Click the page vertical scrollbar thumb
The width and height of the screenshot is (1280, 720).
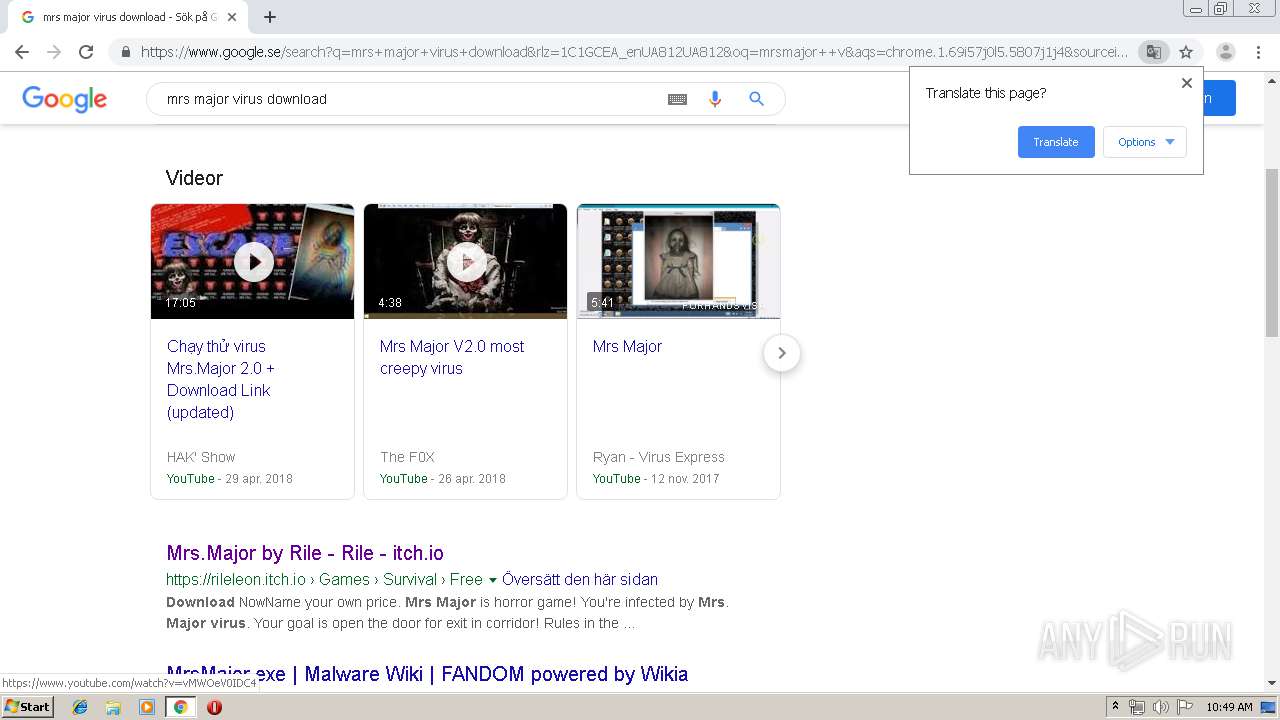[1272, 252]
